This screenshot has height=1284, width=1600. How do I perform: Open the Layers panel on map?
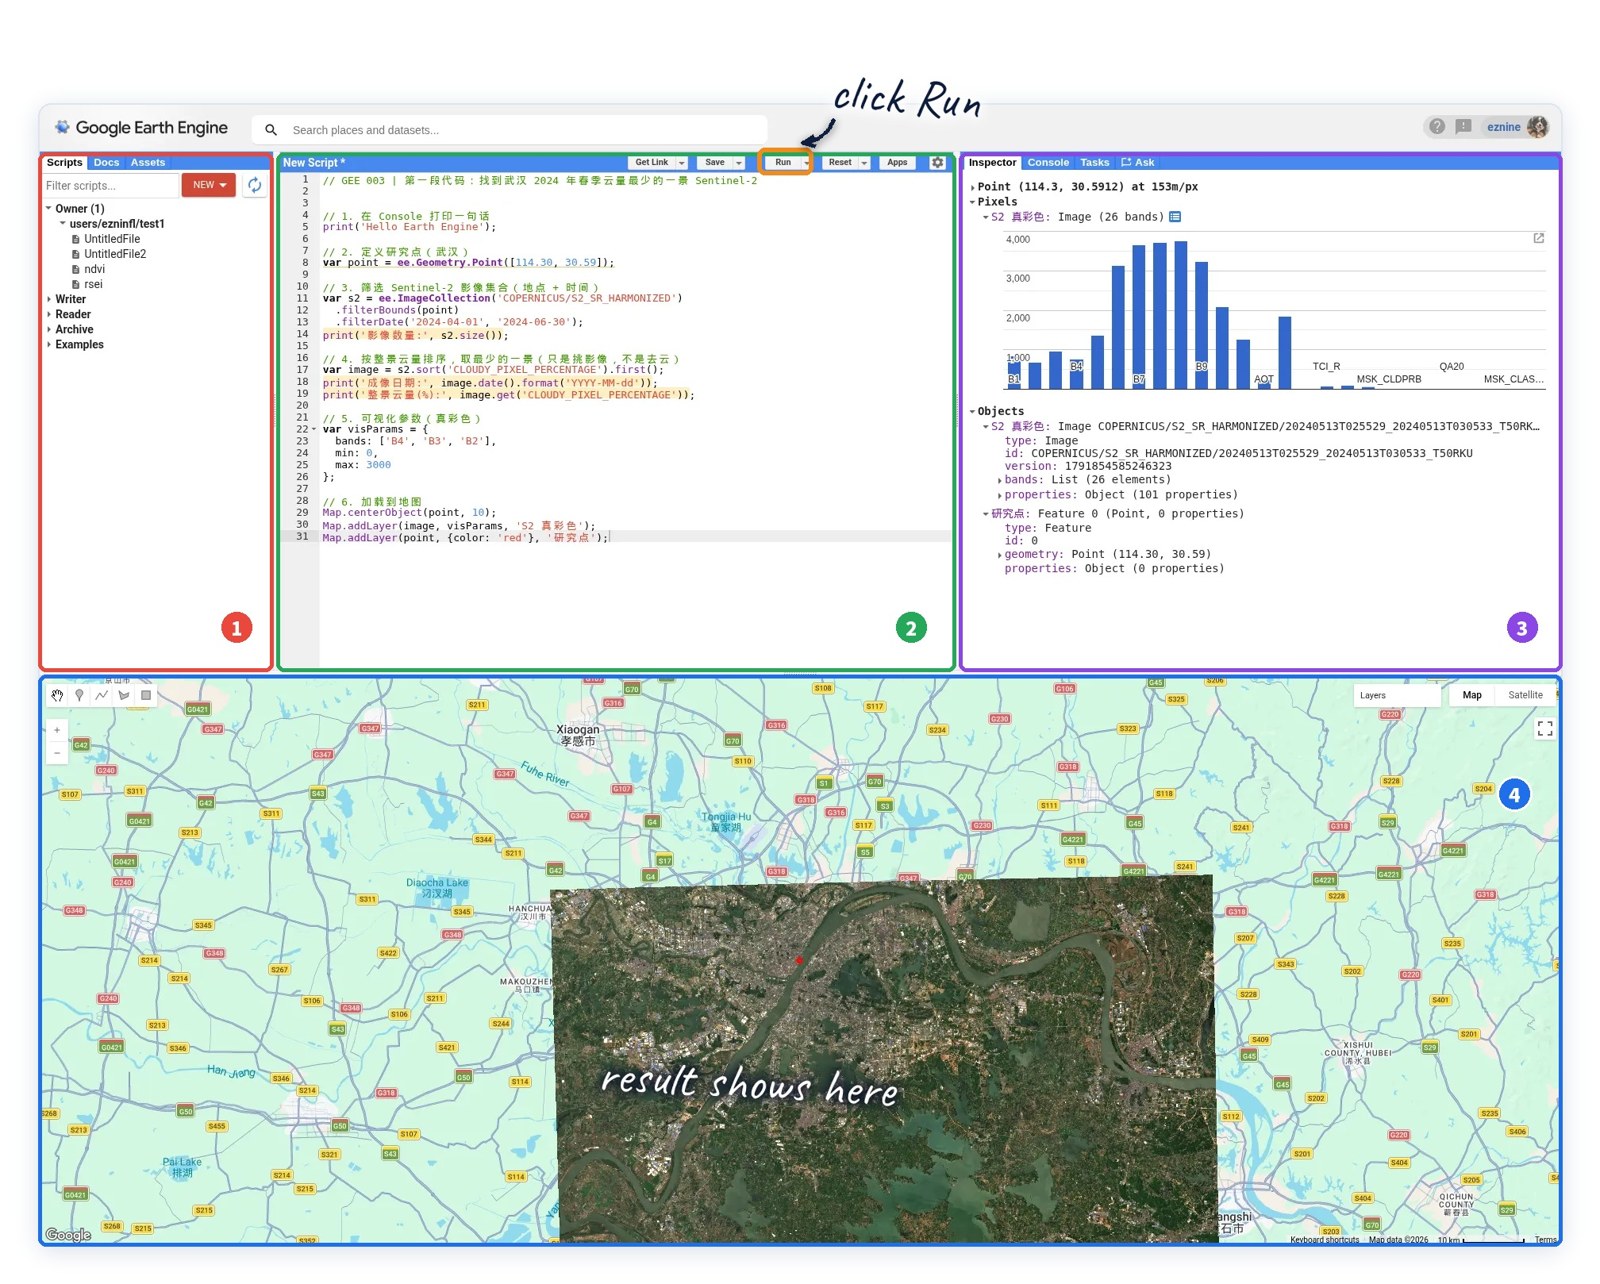tap(1397, 695)
